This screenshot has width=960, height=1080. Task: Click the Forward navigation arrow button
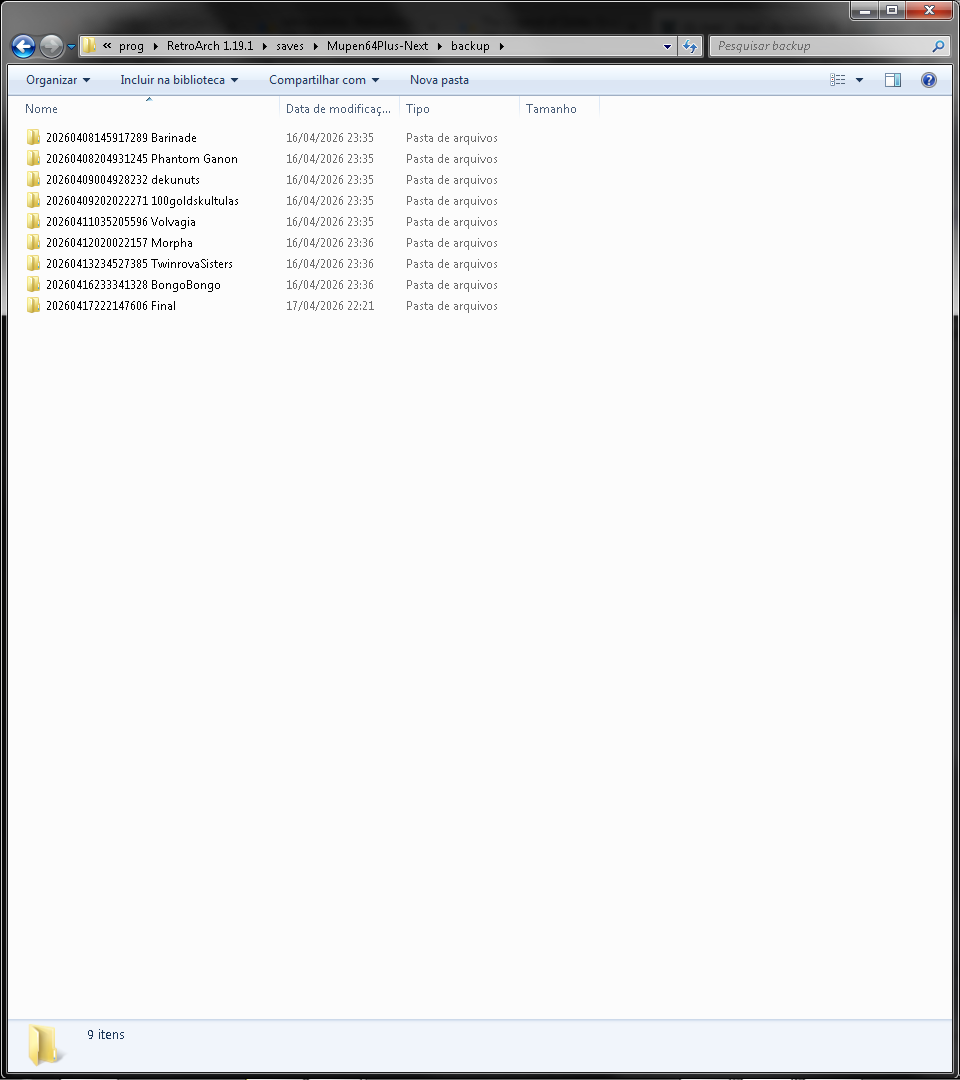point(51,46)
